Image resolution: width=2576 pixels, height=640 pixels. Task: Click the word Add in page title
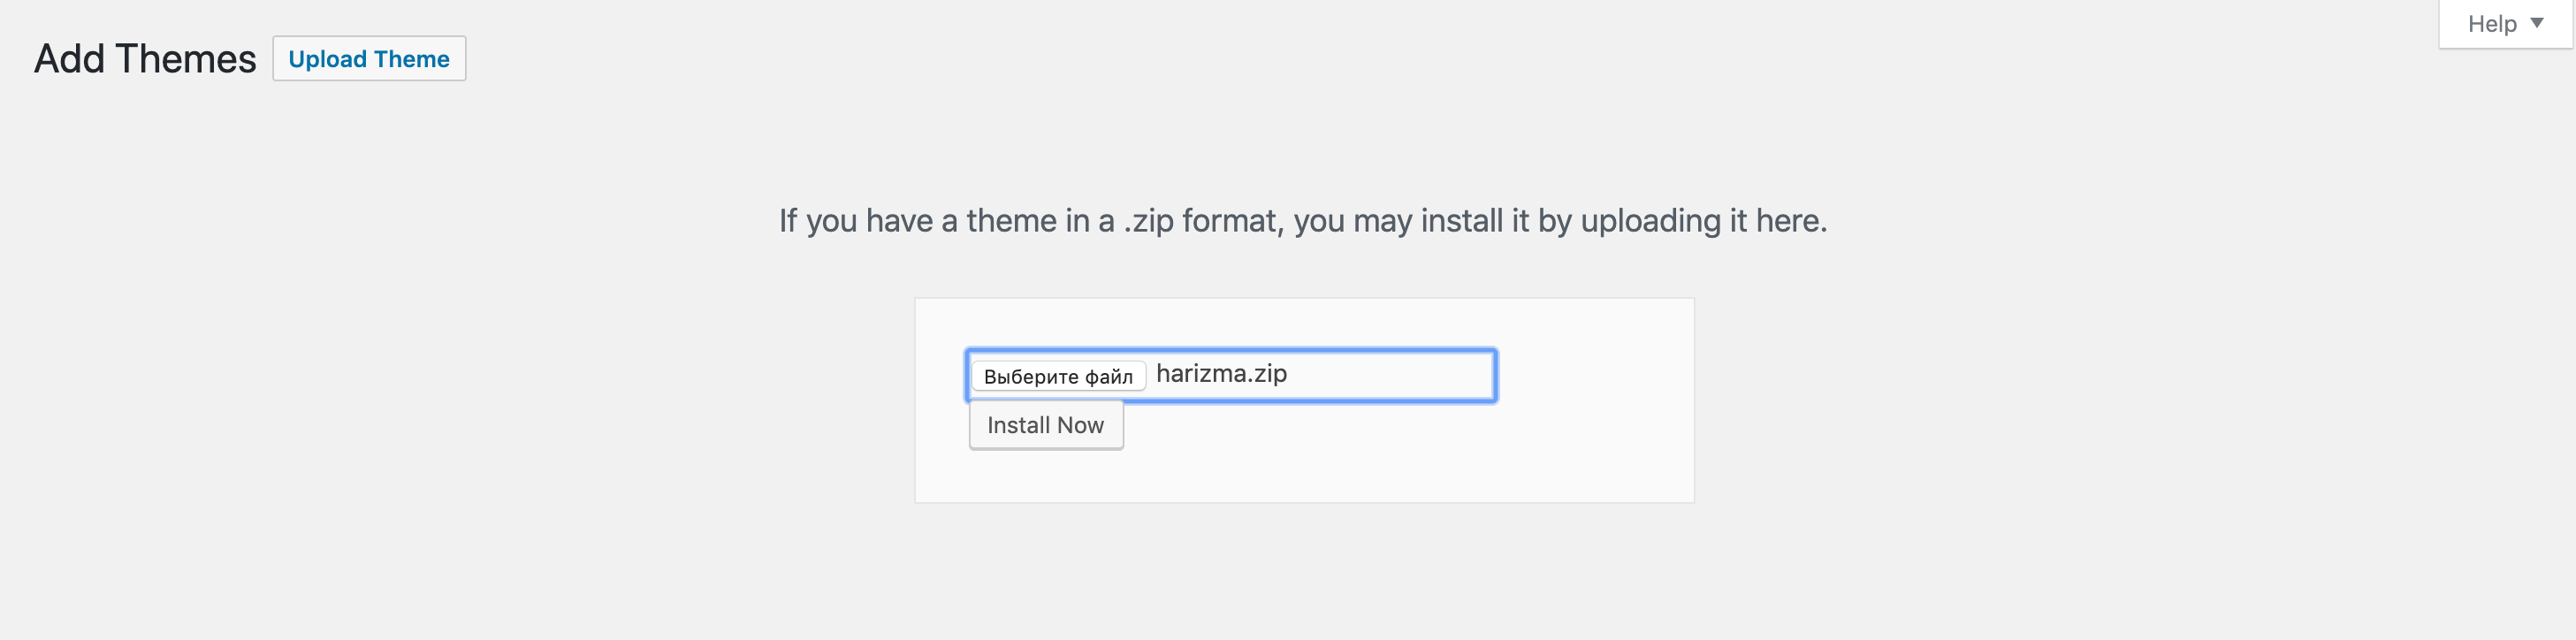(x=69, y=59)
